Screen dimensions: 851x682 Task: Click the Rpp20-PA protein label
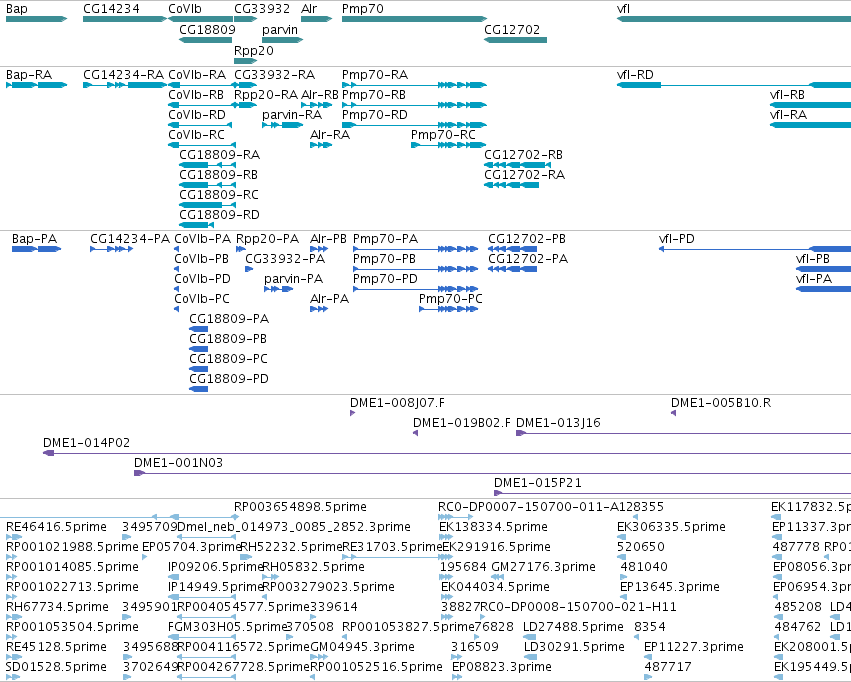point(268,239)
